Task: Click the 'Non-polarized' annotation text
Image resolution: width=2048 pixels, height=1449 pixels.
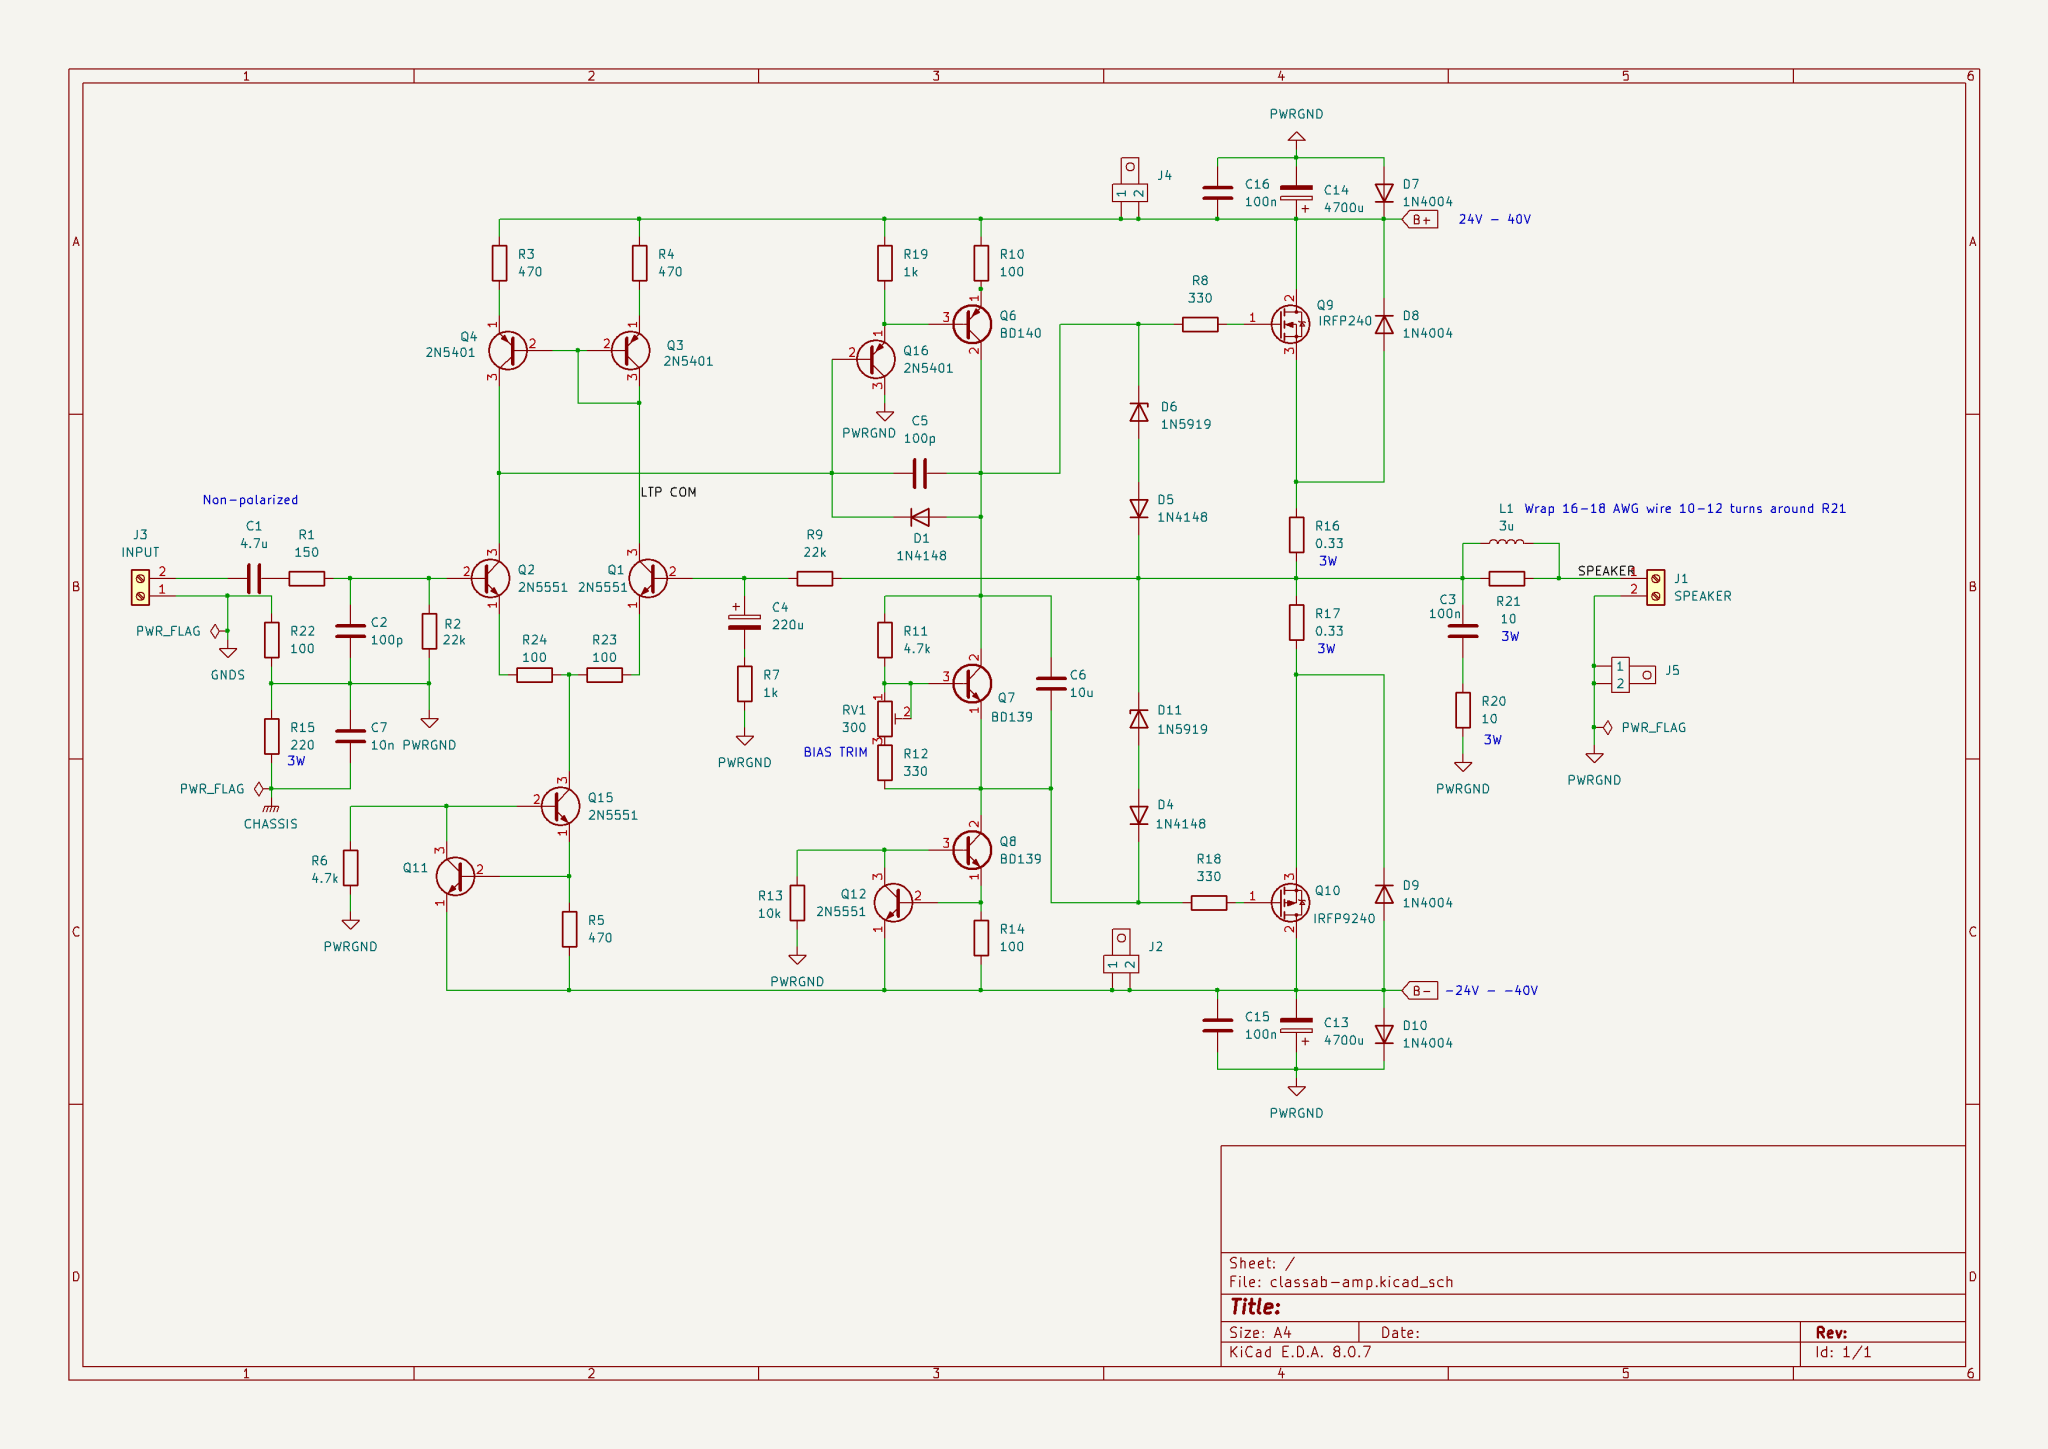Action: pos(250,500)
